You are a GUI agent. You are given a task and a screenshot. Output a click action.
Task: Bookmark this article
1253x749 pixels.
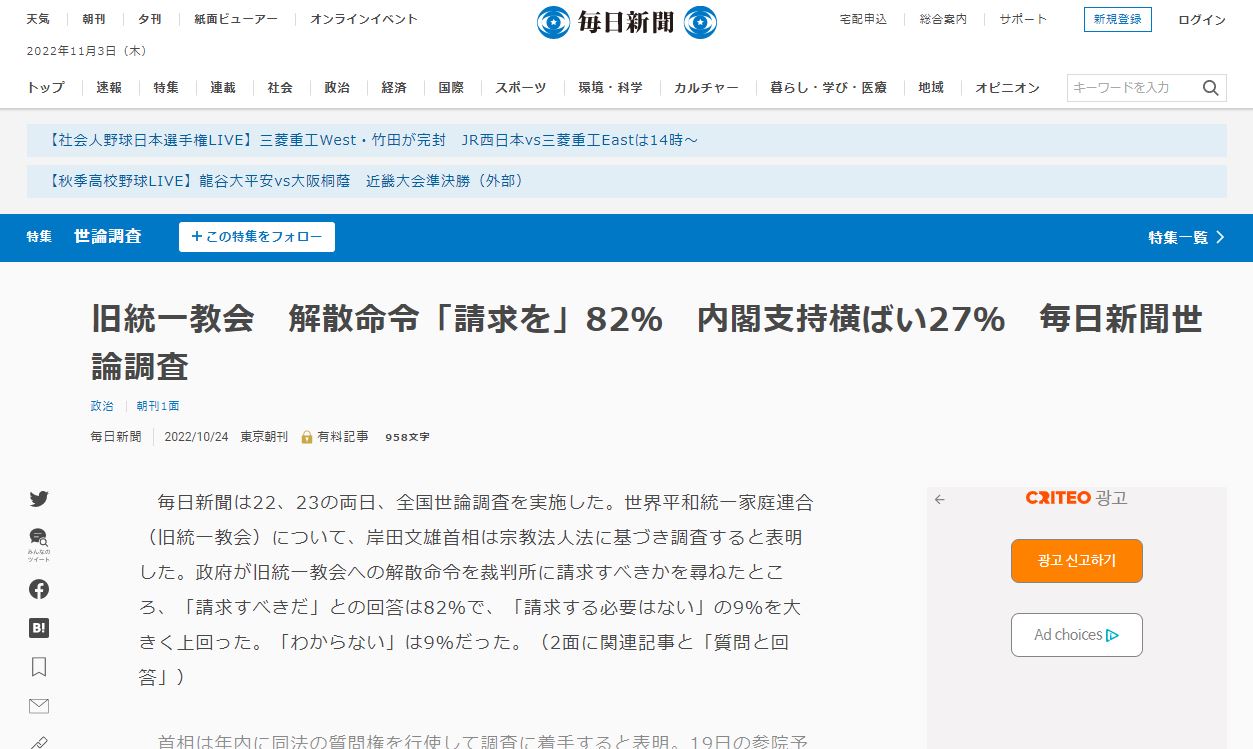[x=39, y=667]
